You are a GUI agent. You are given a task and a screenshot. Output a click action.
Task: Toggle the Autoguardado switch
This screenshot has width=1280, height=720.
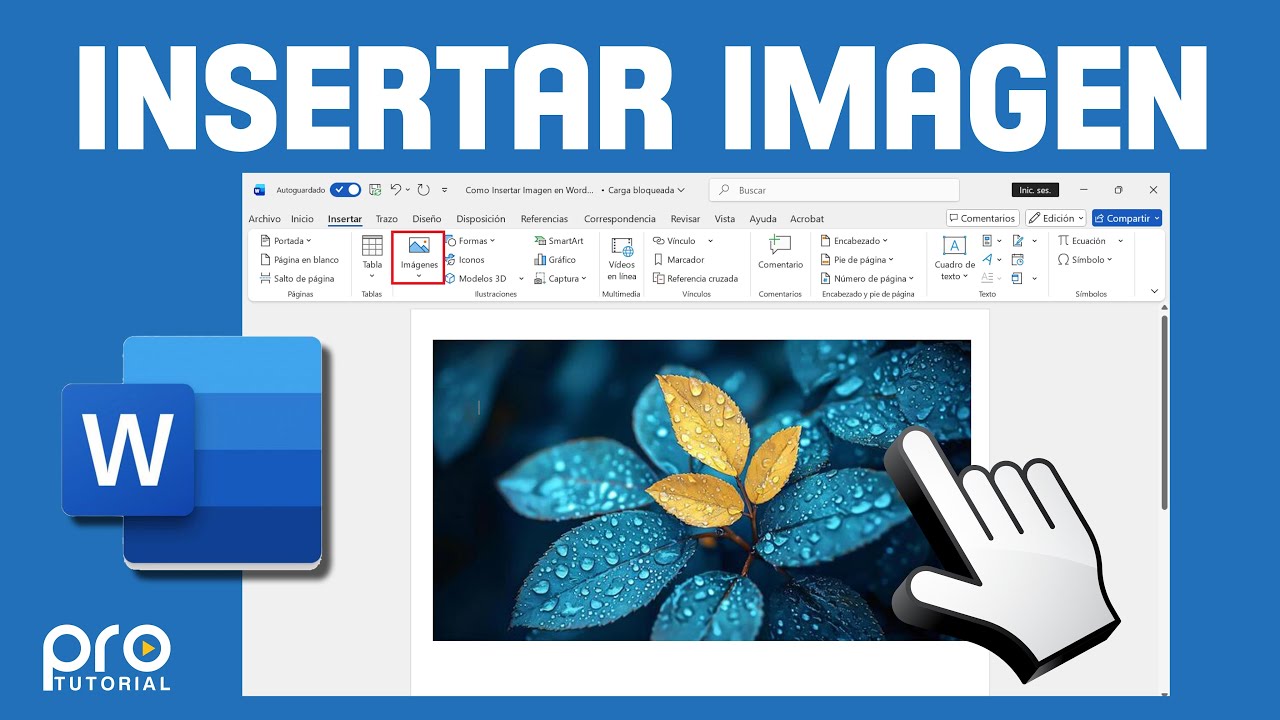[346, 190]
